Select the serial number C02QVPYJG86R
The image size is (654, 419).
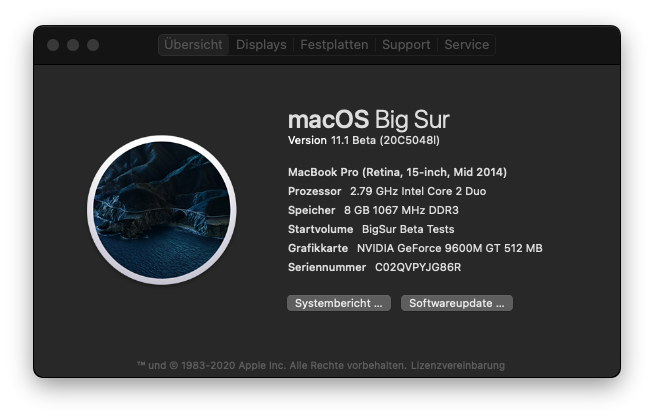[x=418, y=267]
